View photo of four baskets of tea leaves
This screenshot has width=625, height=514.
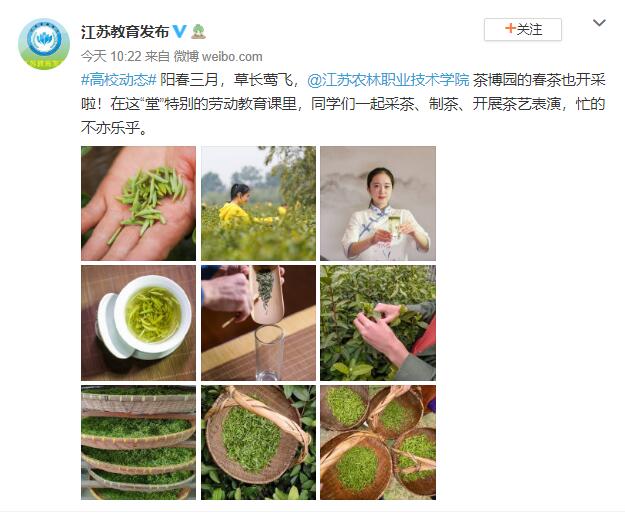378,443
